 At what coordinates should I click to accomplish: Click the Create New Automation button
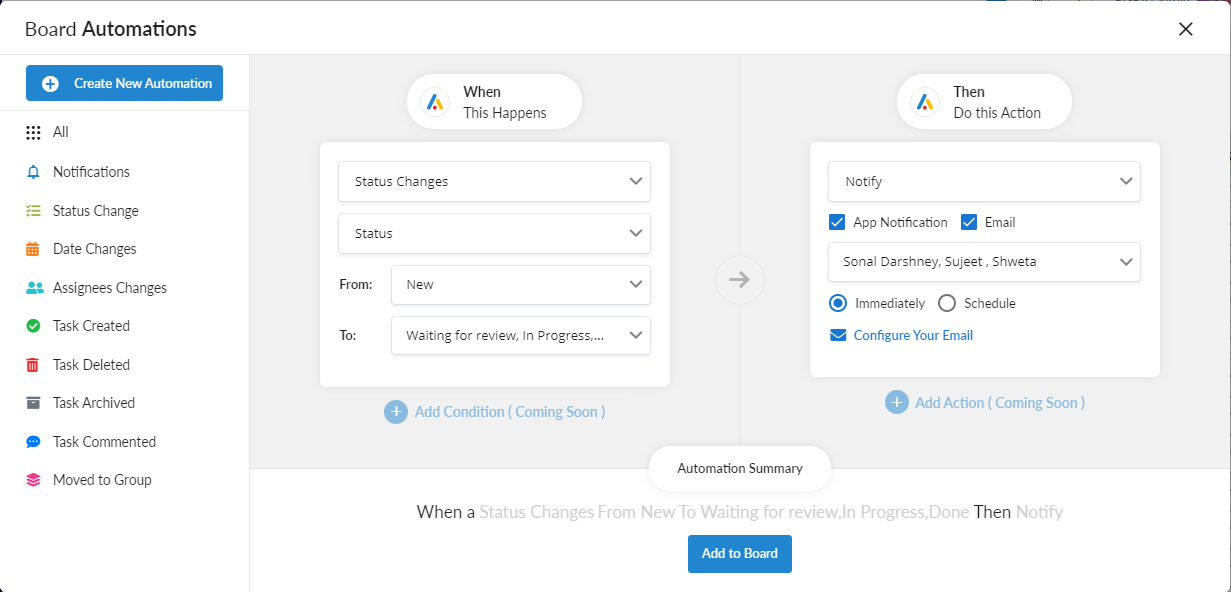(124, 83)
